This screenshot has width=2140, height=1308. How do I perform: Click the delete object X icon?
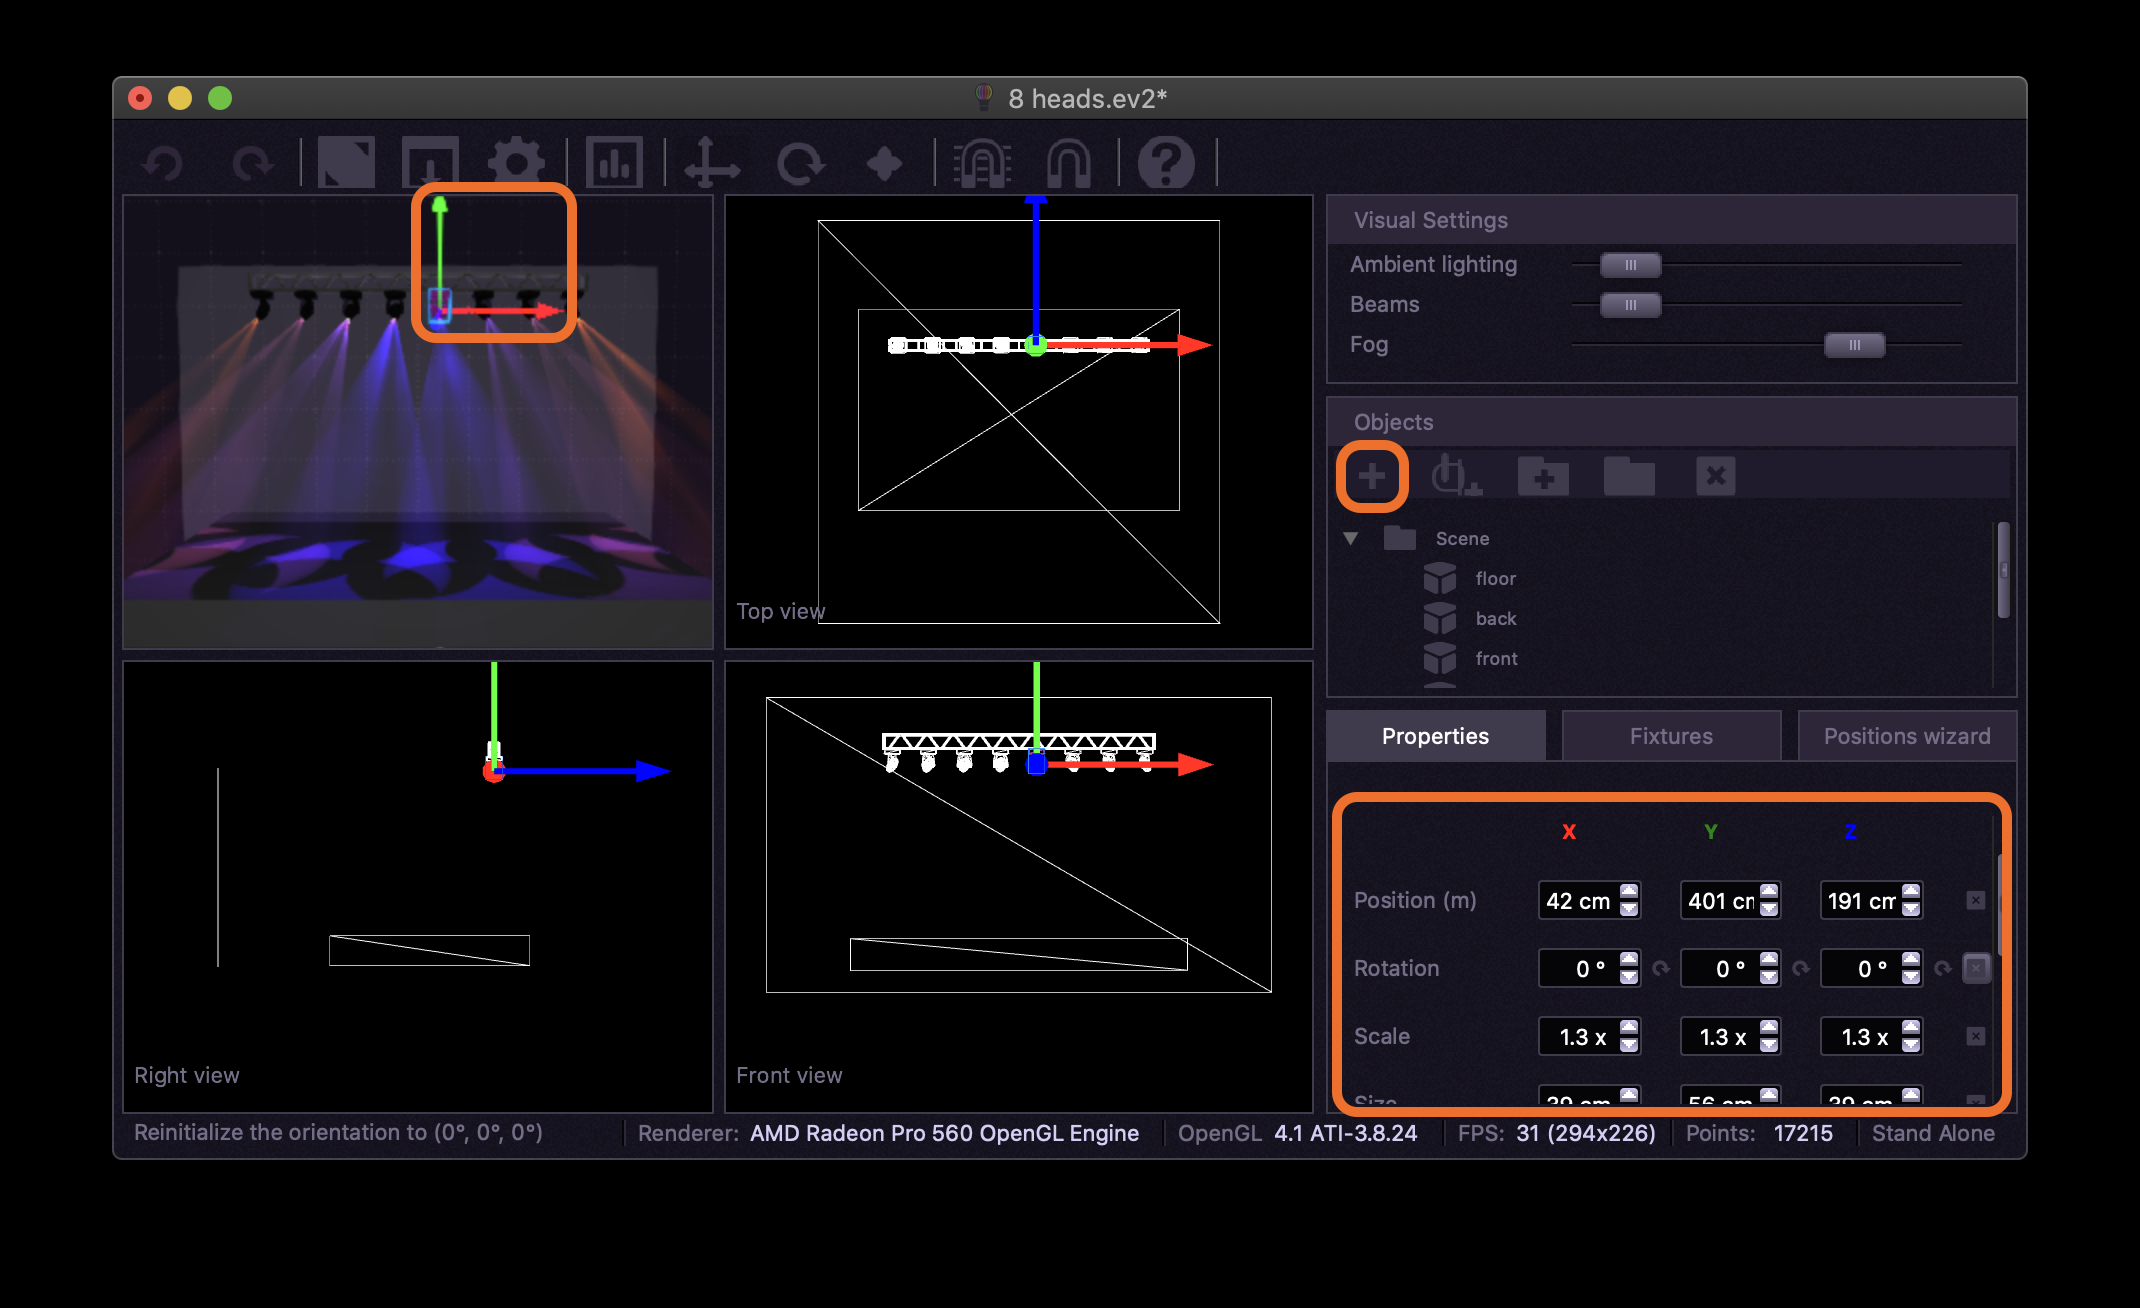coord(1715,476)
